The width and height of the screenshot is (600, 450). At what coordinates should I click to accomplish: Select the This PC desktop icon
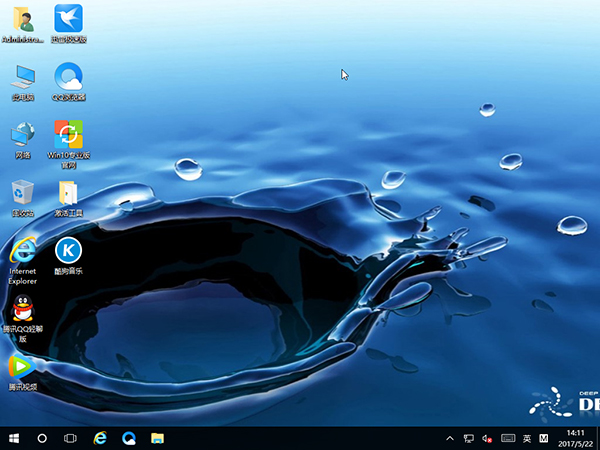(x=22, y=76)
